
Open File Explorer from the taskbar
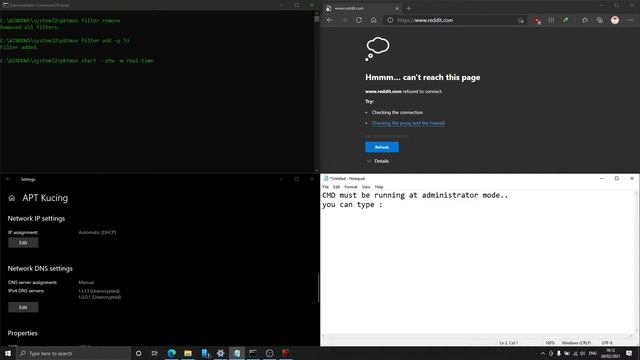coord(188,353)
